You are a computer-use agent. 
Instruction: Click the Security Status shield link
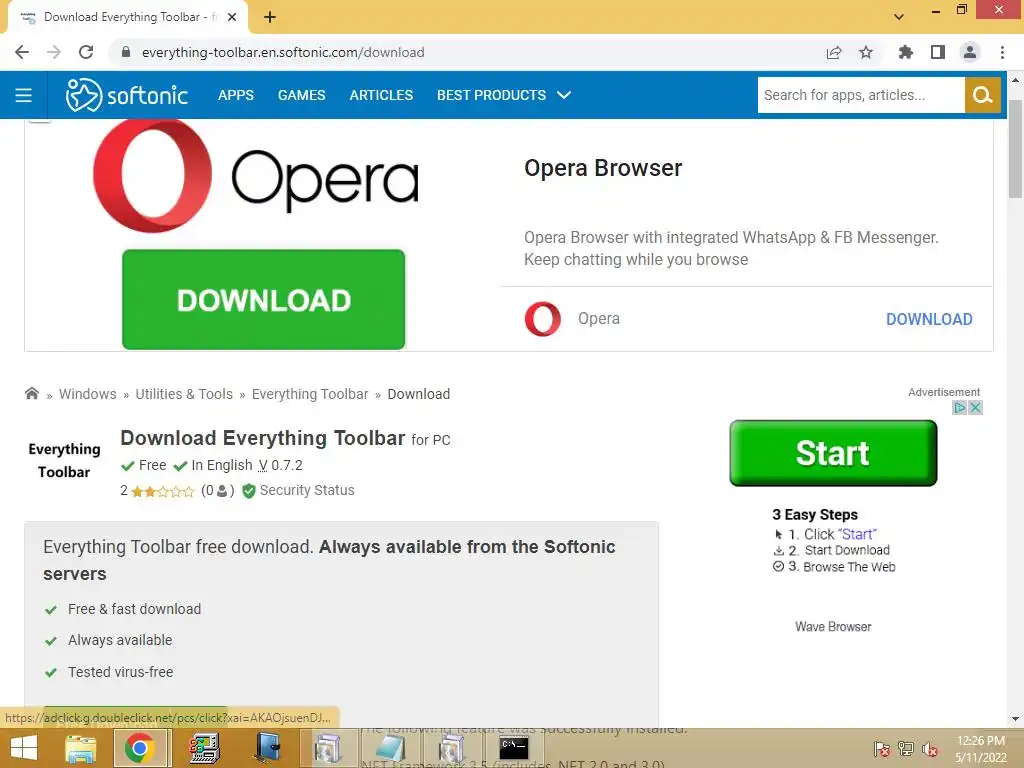pos(298,490)
